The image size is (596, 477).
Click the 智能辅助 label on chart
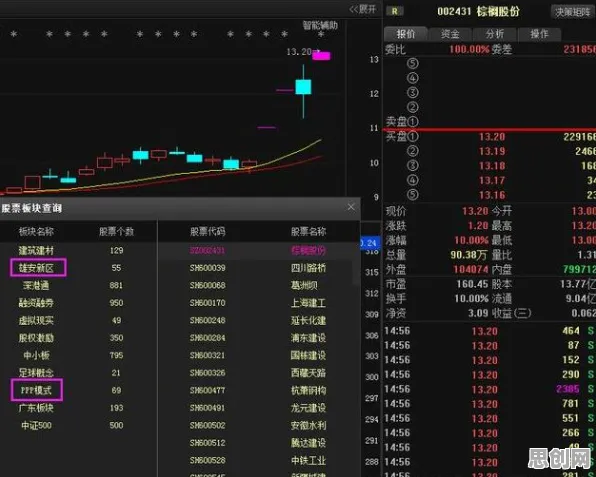pyautogui.click(x=320, y=25)
